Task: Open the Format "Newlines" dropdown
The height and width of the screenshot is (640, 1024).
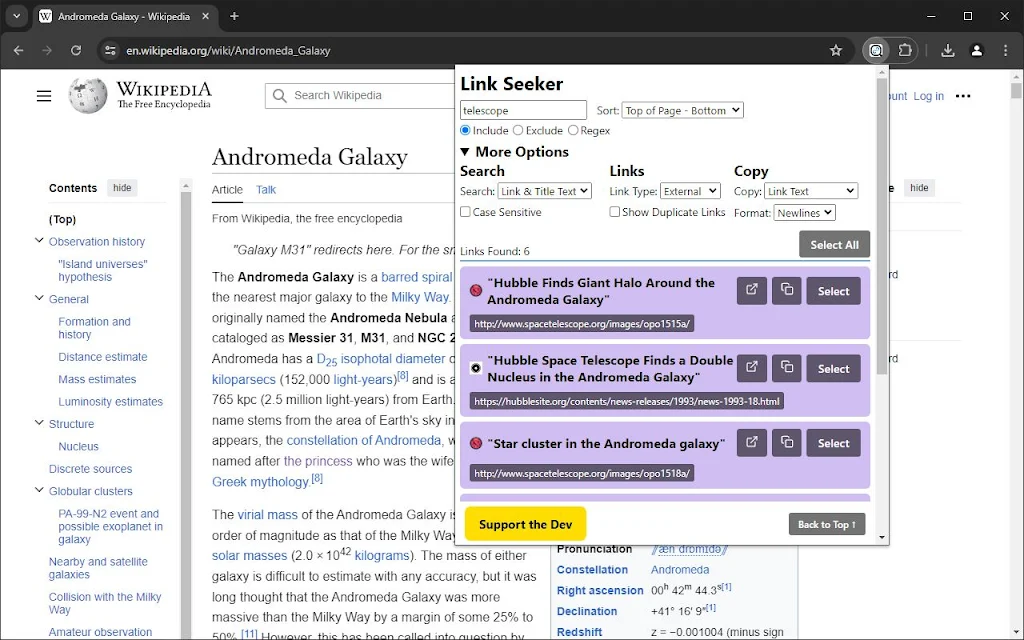Action: (x=805, y=212)
